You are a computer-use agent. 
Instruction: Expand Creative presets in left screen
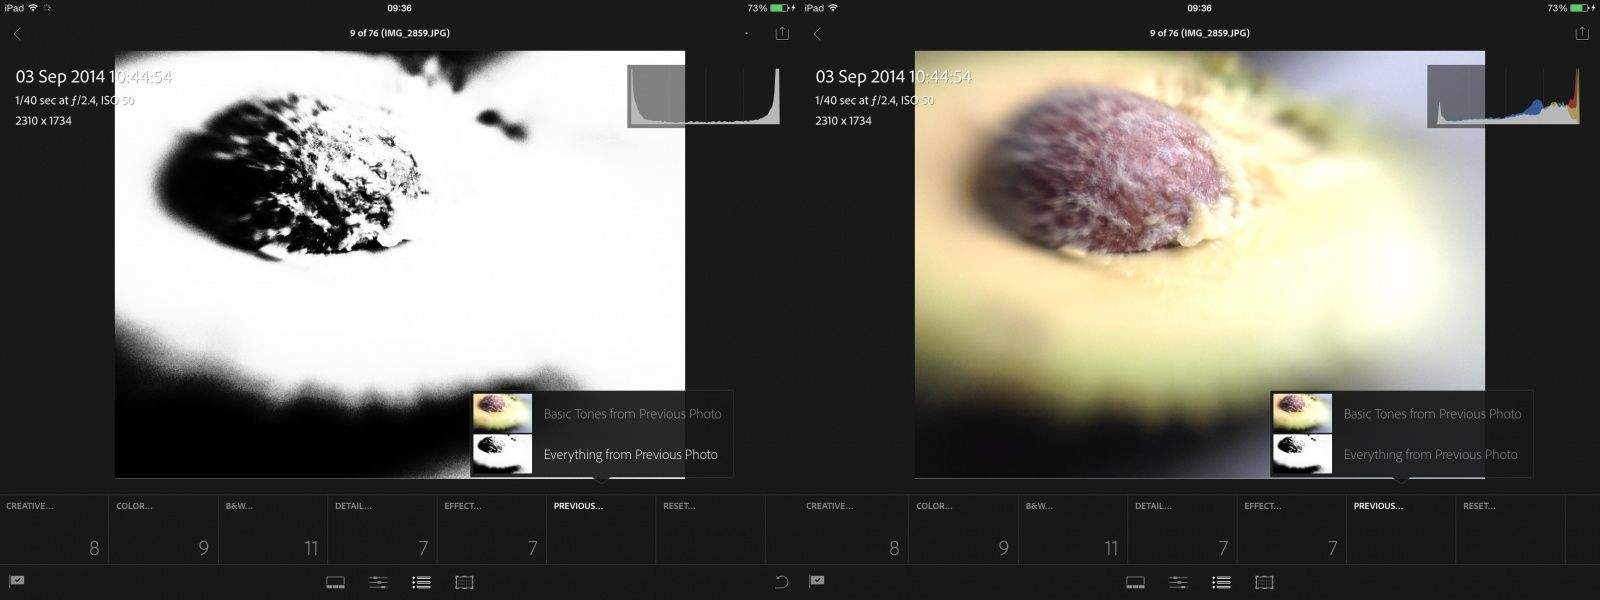pos(54,528)
